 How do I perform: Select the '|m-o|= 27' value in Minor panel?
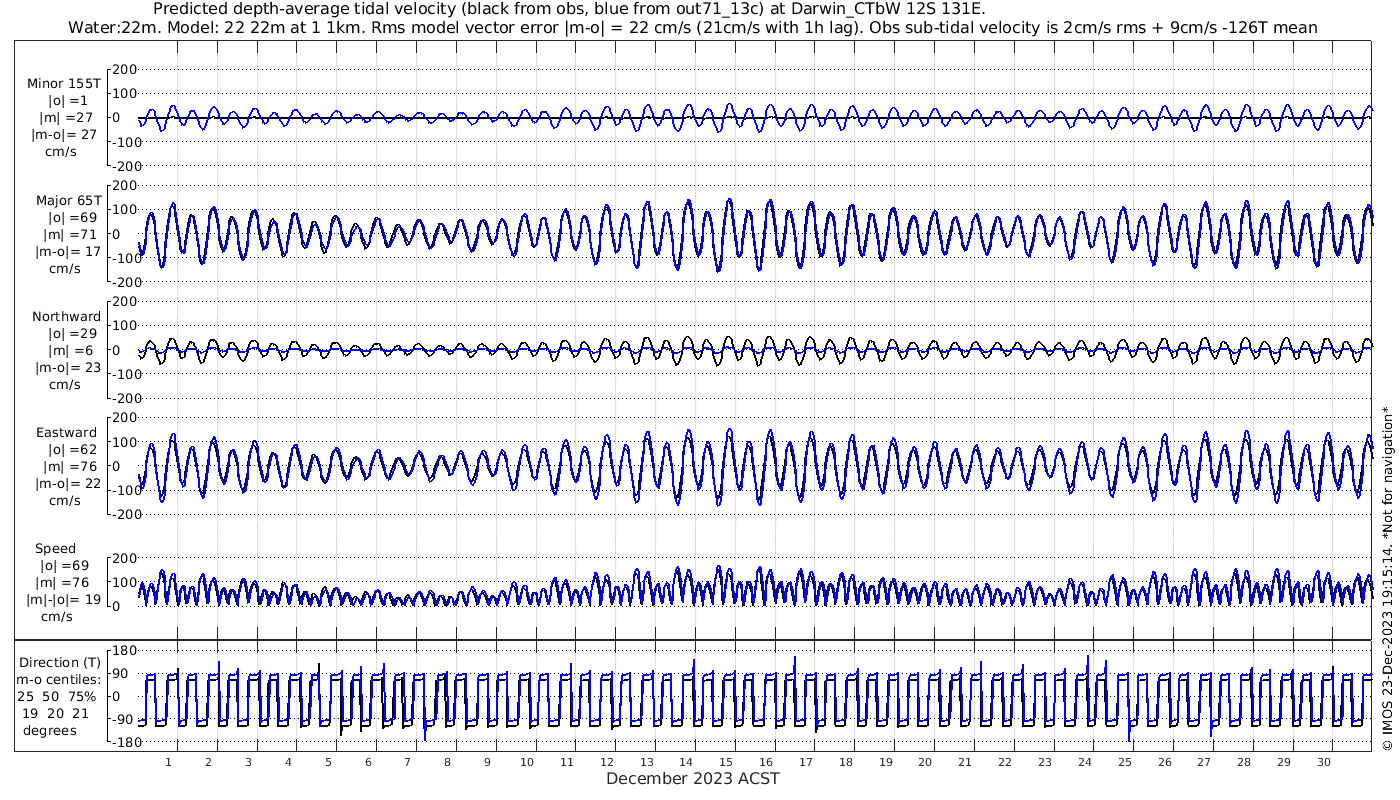(65, 135)
